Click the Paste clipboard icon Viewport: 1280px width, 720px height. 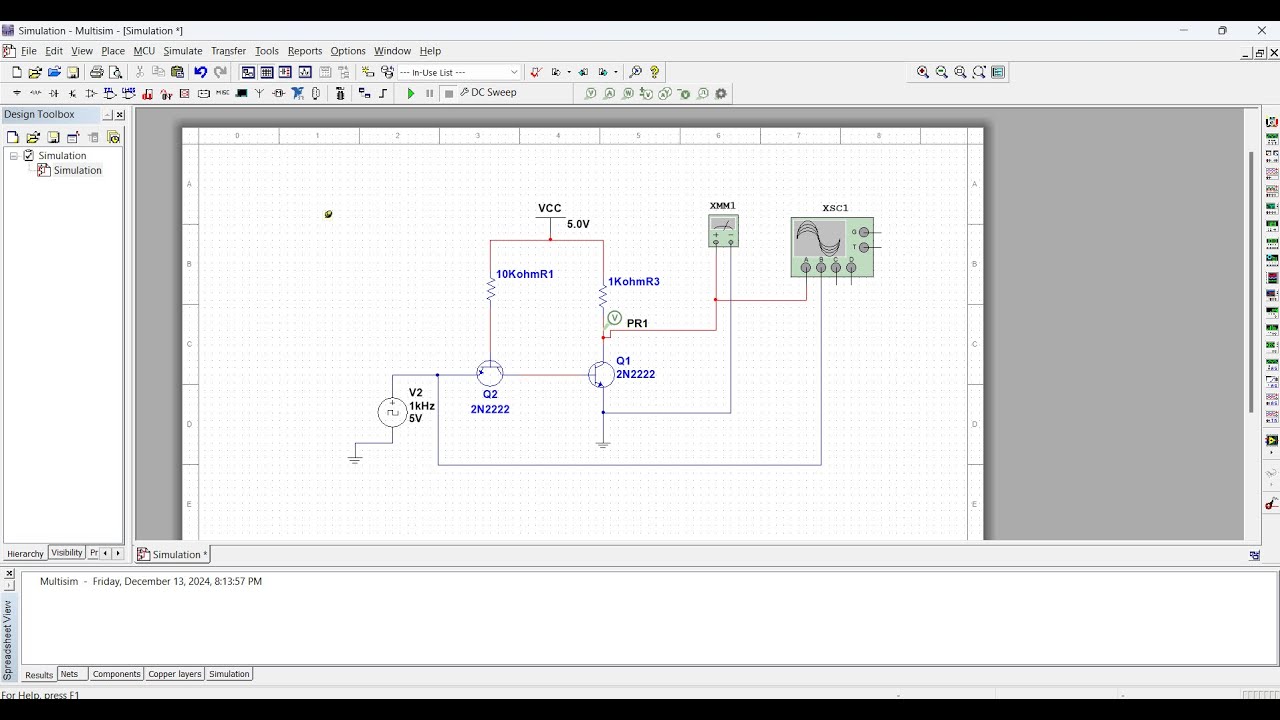pos(178,72)
